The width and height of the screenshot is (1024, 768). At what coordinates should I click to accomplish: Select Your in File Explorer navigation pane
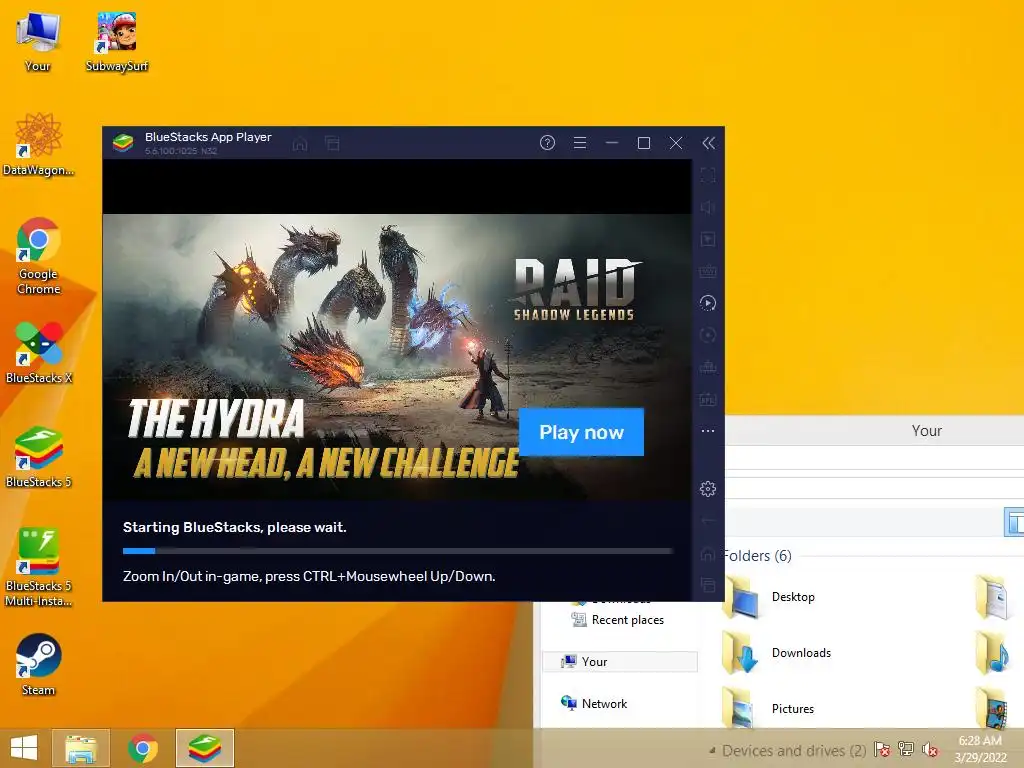(620, 662)
